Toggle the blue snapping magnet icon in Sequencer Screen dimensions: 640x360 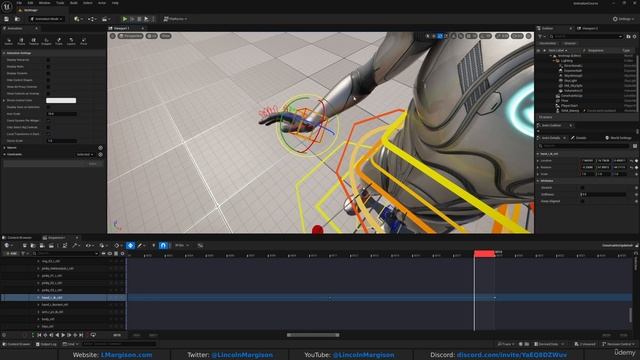pyautogui.click(x=163, y=245)
